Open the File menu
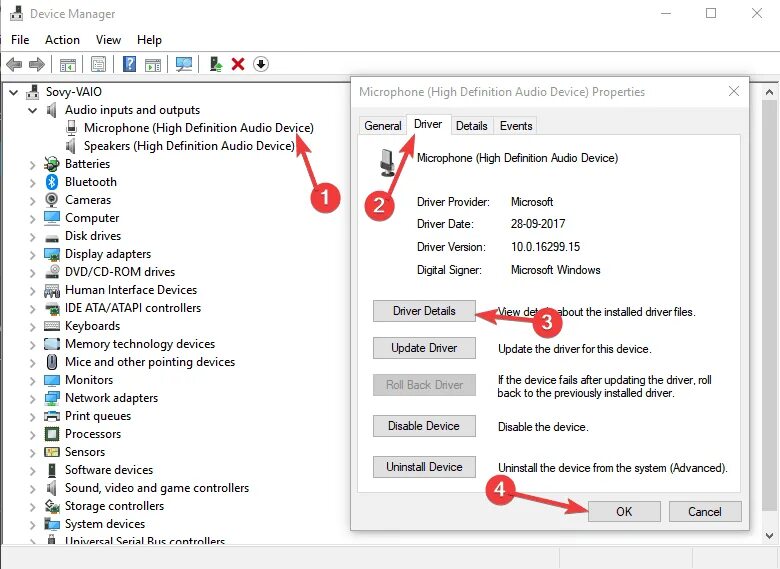 20,40
